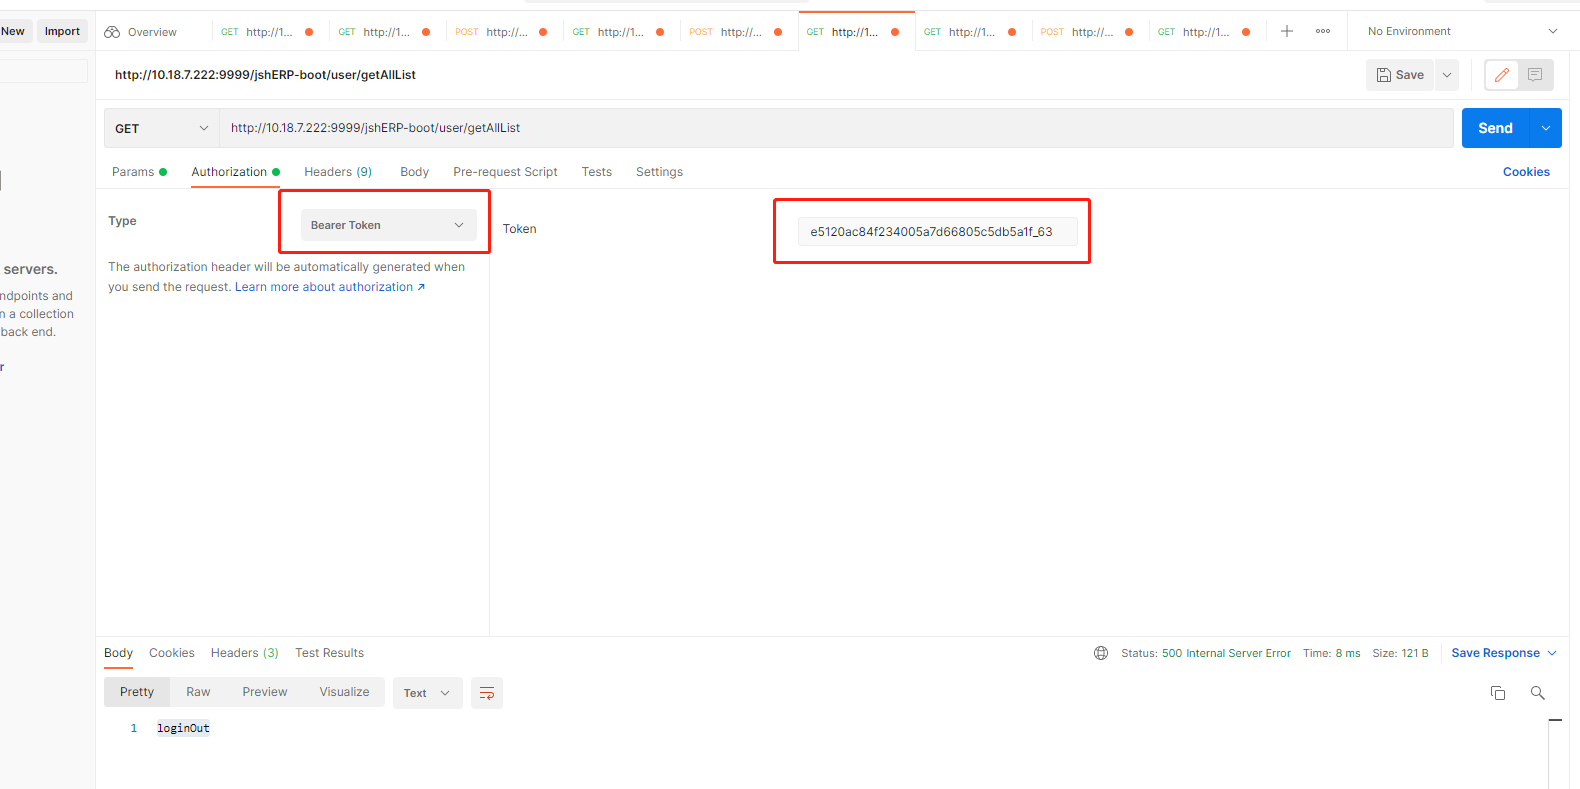This screenshot has width=1580, height=789.
Task: Open the Text format dropdown
Action: point(427,693)
